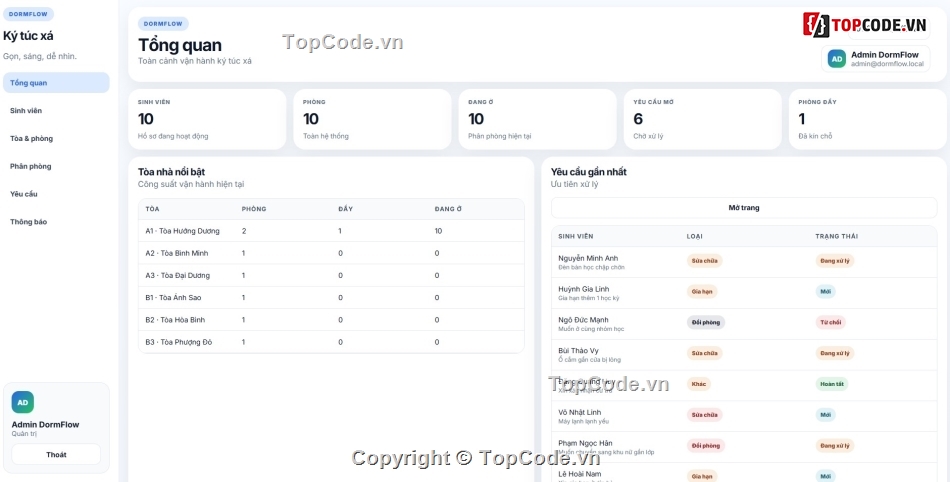Open the request from Ngô Đức Mạnh
Image resolution: width=950 pixels, height=482 pixels.
tap(744, 324)
